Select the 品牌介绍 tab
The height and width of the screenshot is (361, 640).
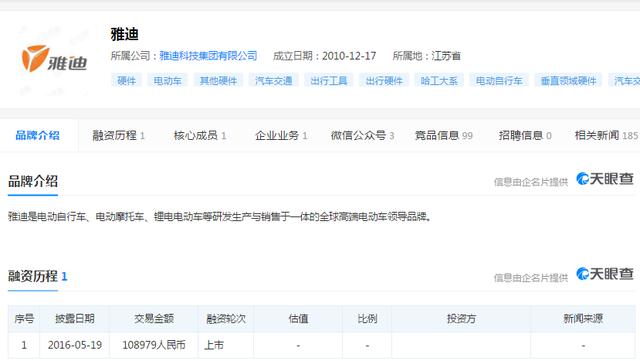(38, 135)
